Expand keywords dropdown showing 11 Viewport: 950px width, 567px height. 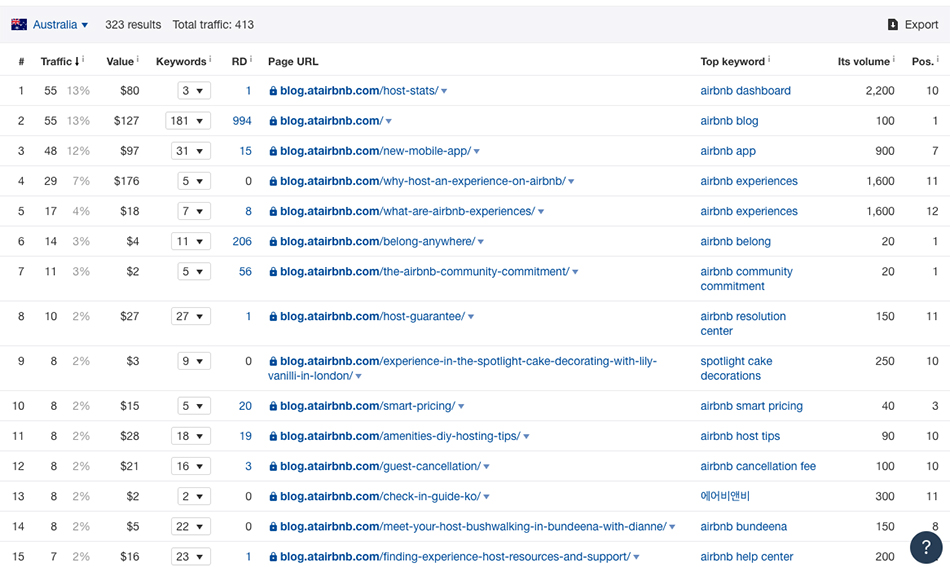coord(190,241)
